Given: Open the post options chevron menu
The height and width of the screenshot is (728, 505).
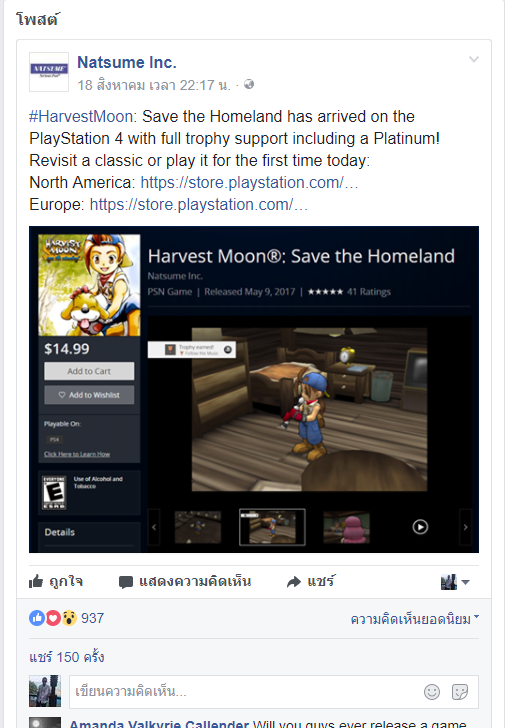Looking at the screenshot, I should pos(473,59).
